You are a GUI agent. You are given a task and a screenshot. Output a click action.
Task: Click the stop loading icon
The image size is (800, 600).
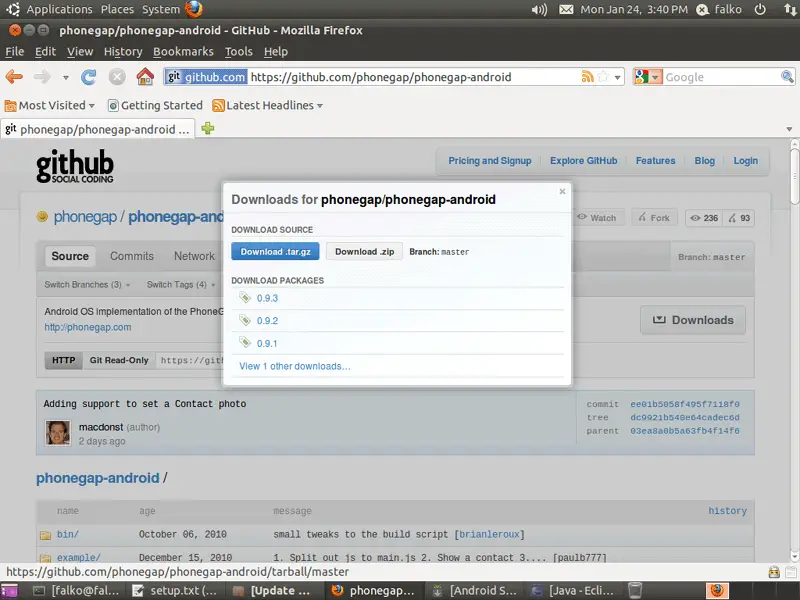click(x=117, y=77)
